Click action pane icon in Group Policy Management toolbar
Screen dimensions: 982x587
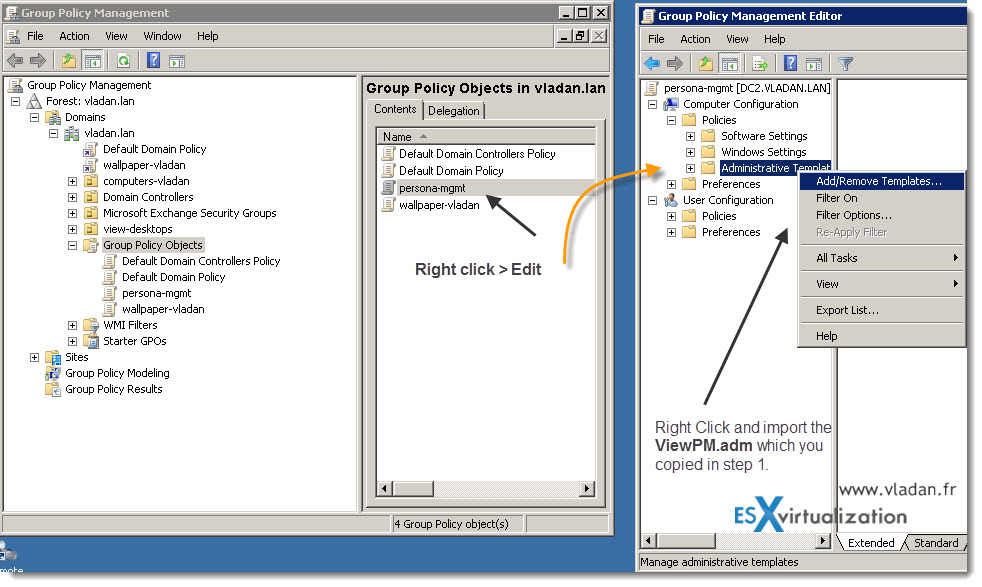(x=177, y=61)
